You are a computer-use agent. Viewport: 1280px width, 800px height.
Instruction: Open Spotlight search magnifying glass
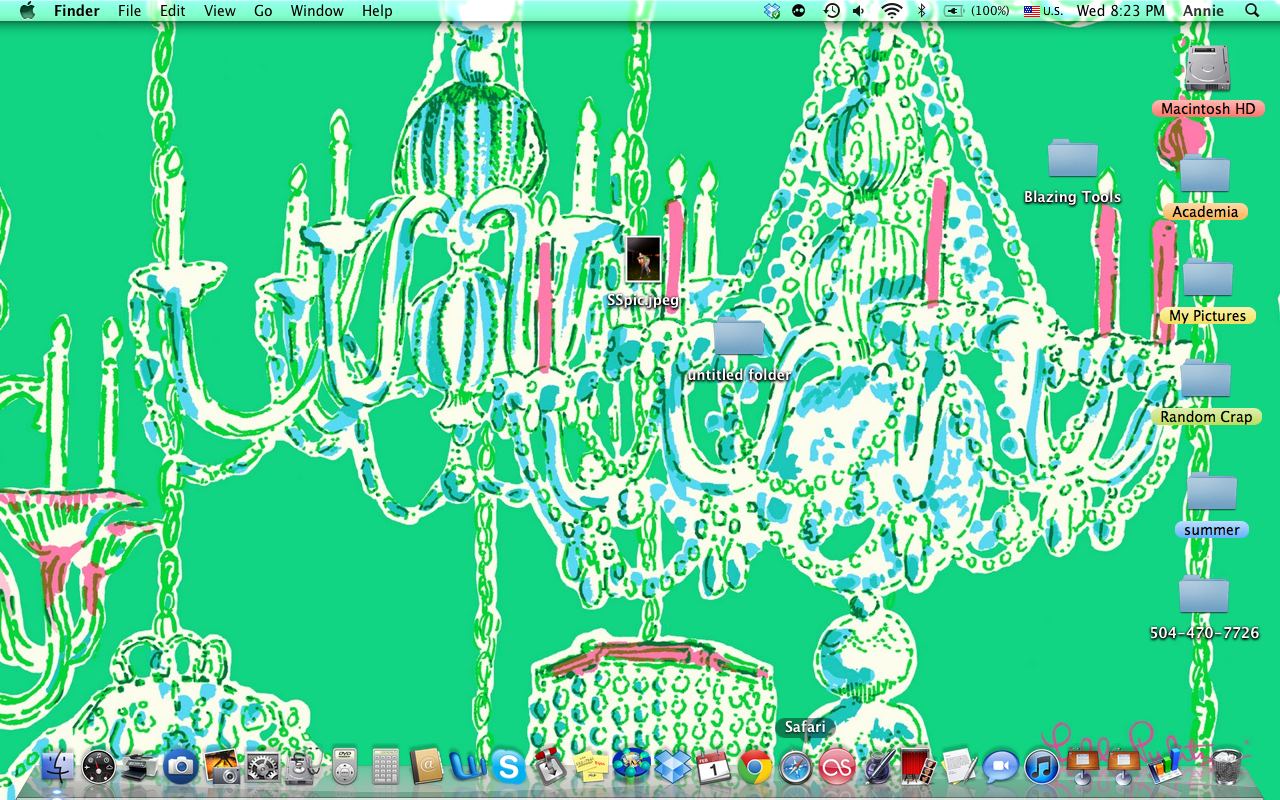click(x=1252, y=11)
